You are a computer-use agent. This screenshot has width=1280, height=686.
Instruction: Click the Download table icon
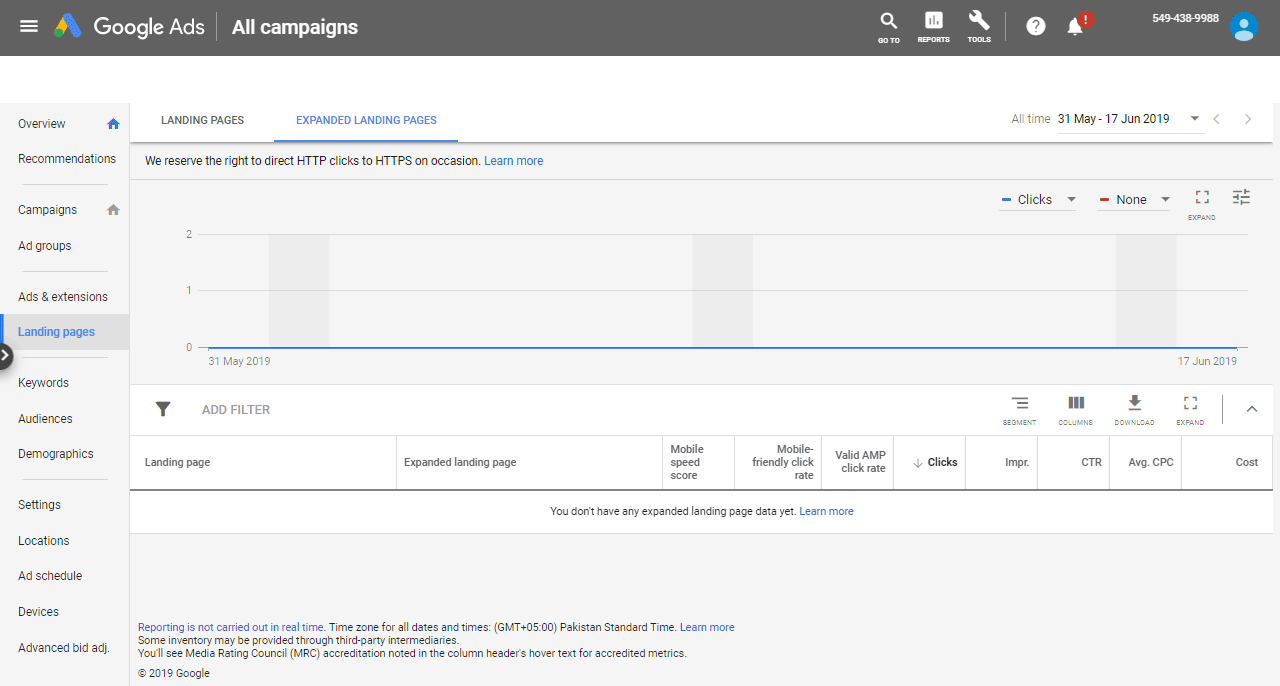[x=1134, y=408]
